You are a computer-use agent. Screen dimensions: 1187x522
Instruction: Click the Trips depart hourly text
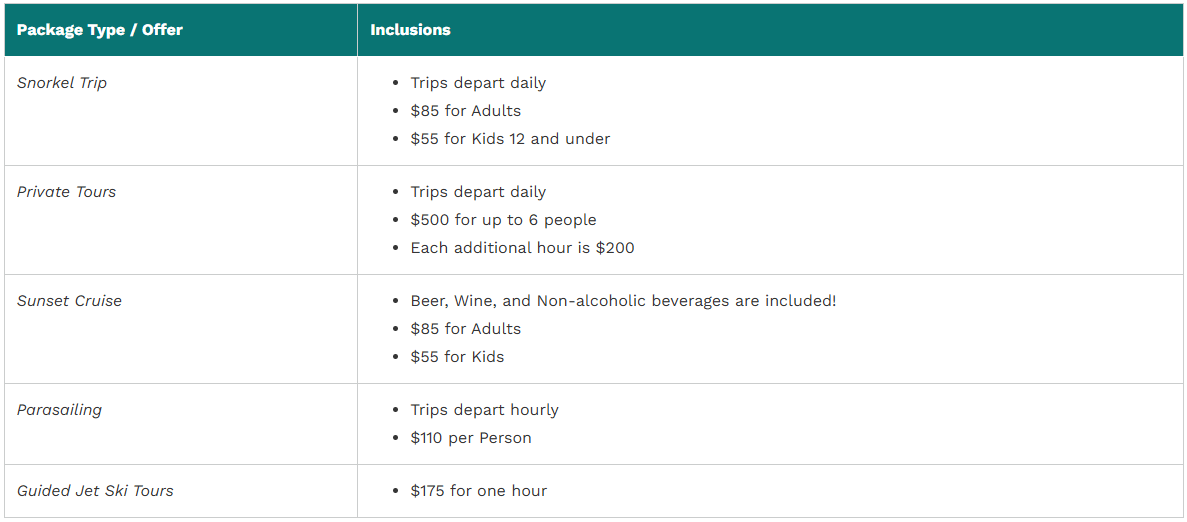point(484,410)
